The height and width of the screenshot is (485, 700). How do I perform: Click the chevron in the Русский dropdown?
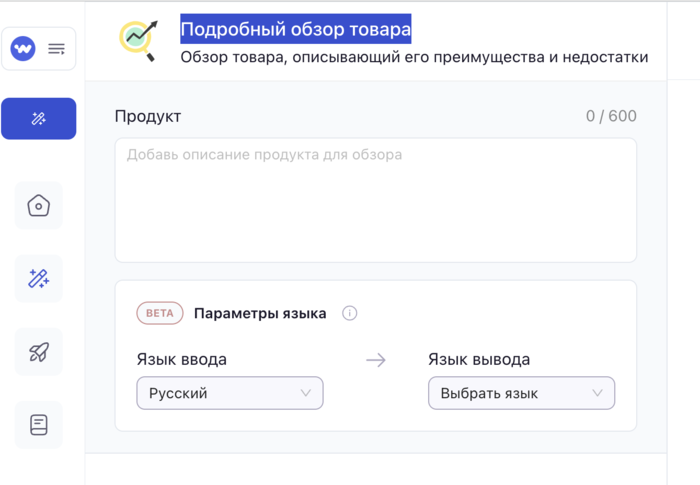tap(306, 393)
